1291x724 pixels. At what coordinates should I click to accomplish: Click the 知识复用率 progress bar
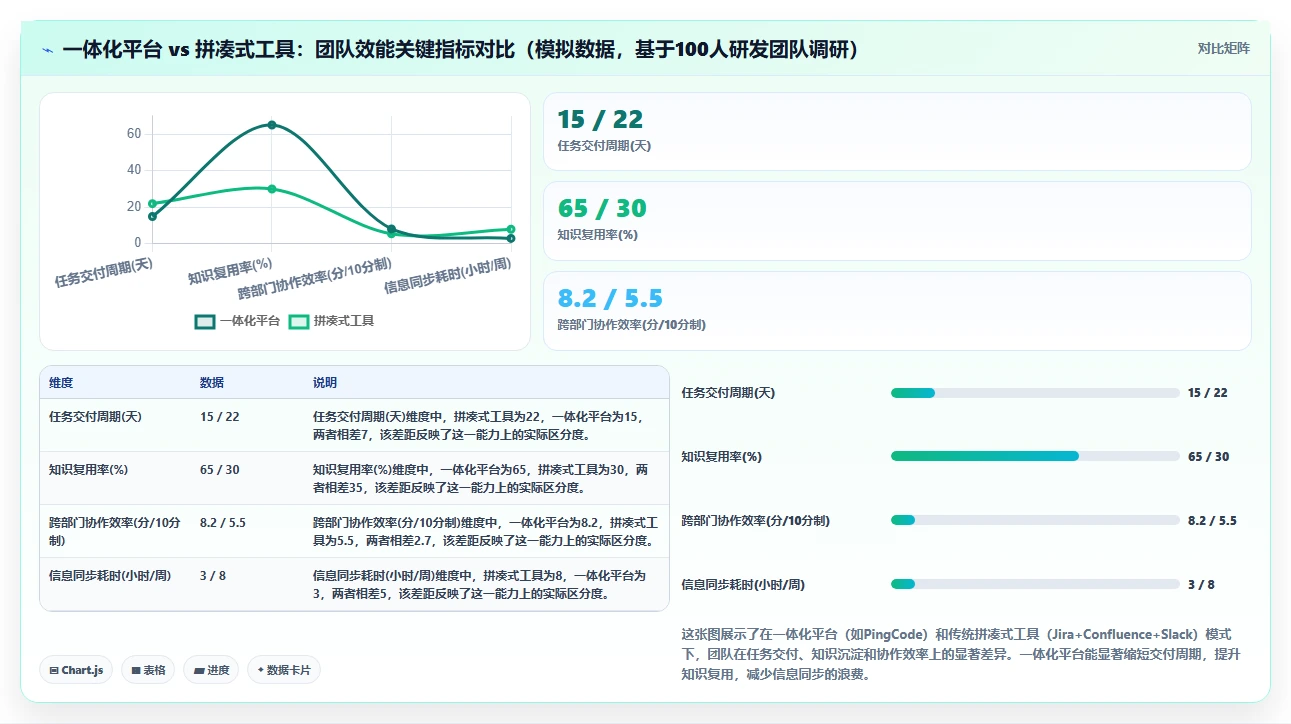[1035, 456]
